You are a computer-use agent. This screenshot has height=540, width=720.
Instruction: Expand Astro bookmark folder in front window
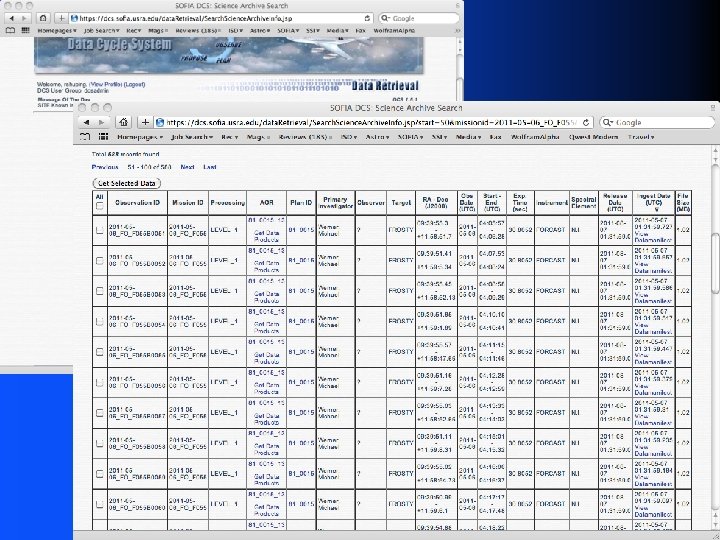(x=377, y=137)
